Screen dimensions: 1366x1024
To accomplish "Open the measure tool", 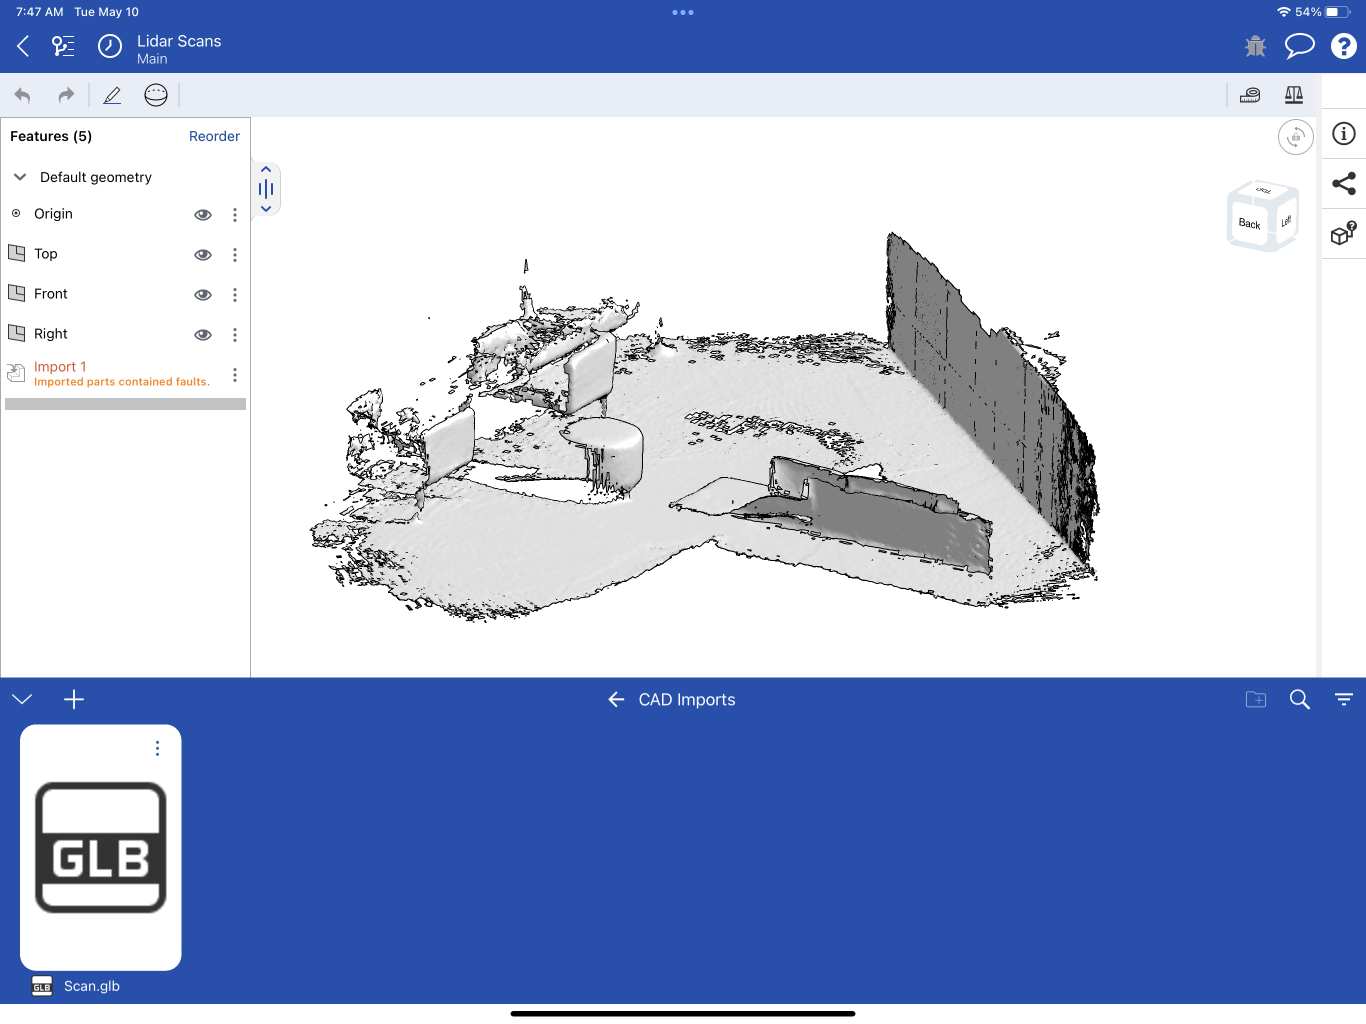I will pos(1250,95).
